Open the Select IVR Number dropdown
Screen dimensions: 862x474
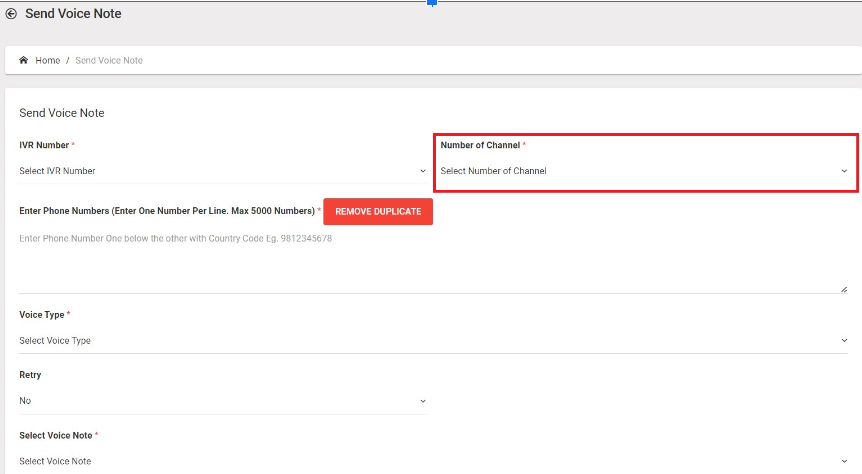[223, 171]
